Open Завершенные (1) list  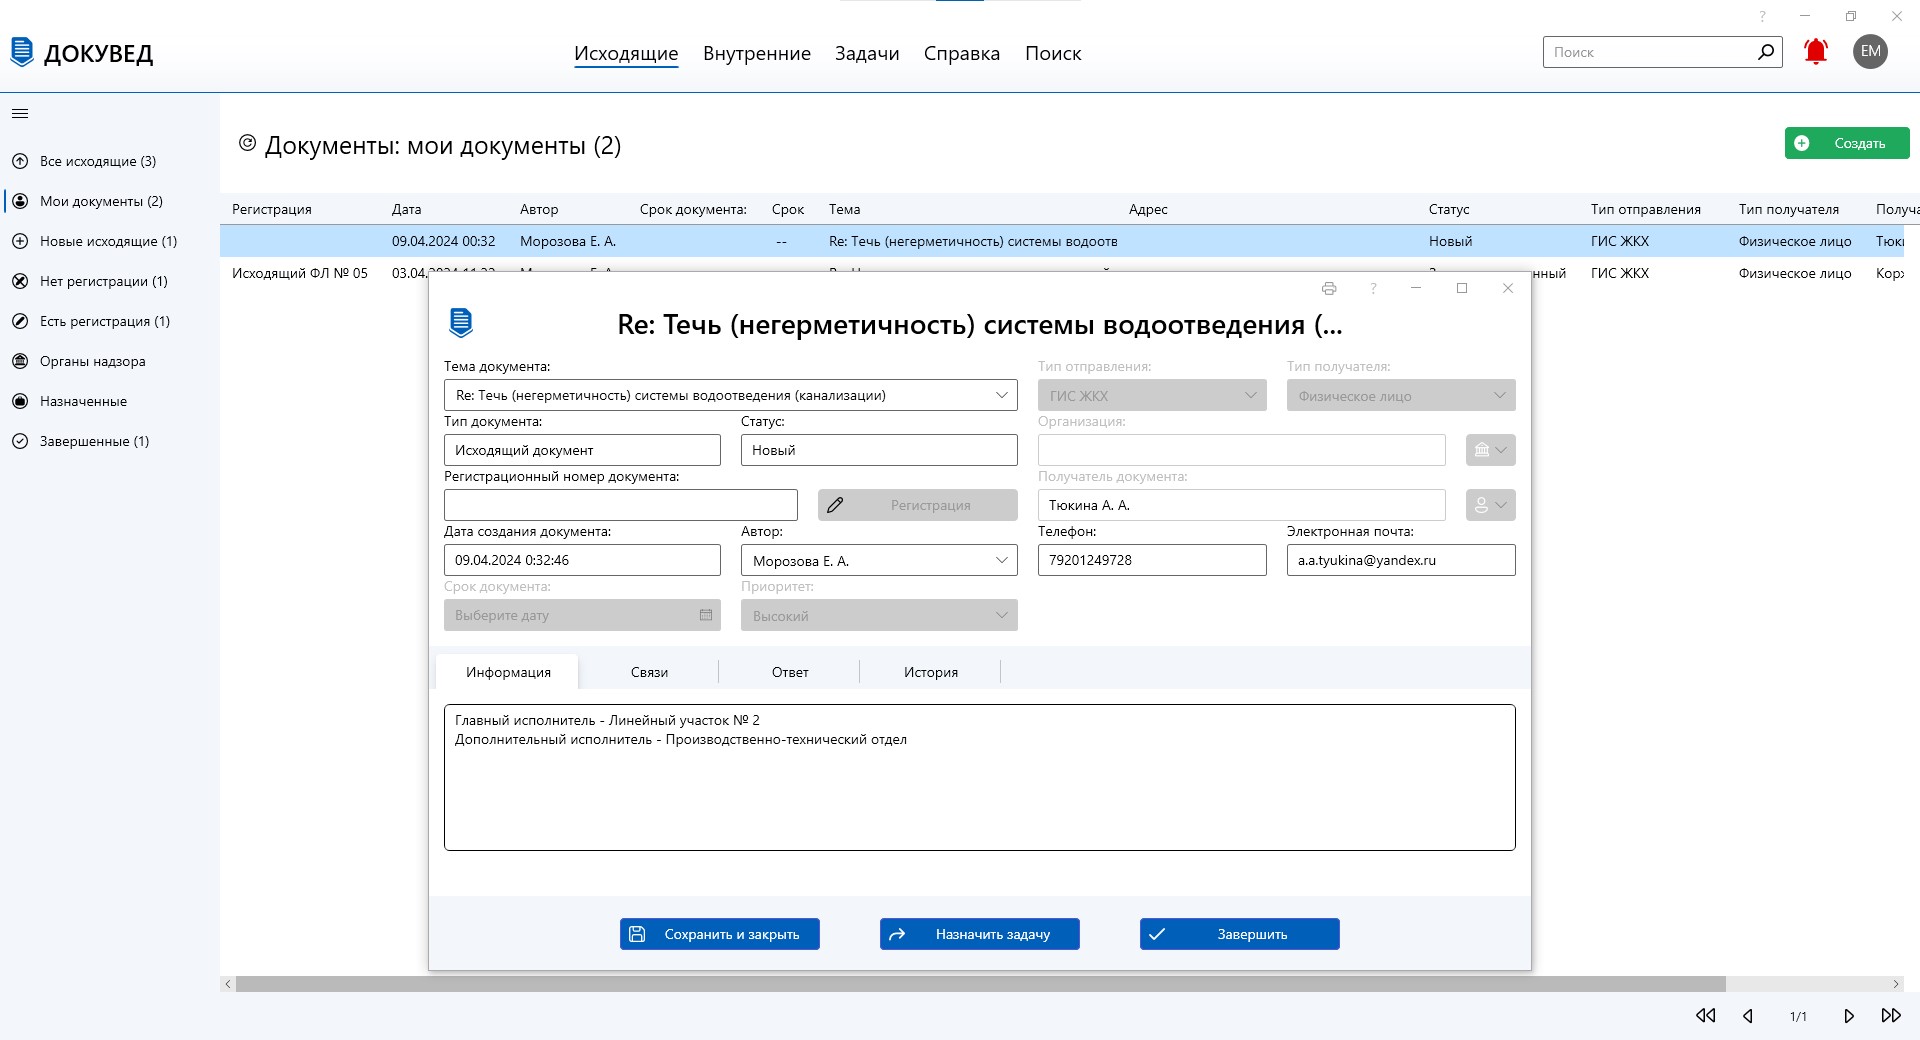94,441
